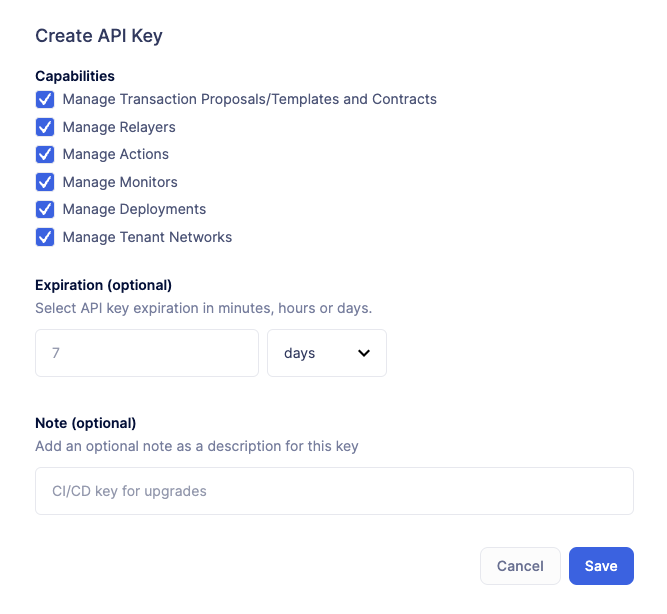Click the Create API Key heading
The height and width of the screenshot is (614, 667).
[99, 36]
